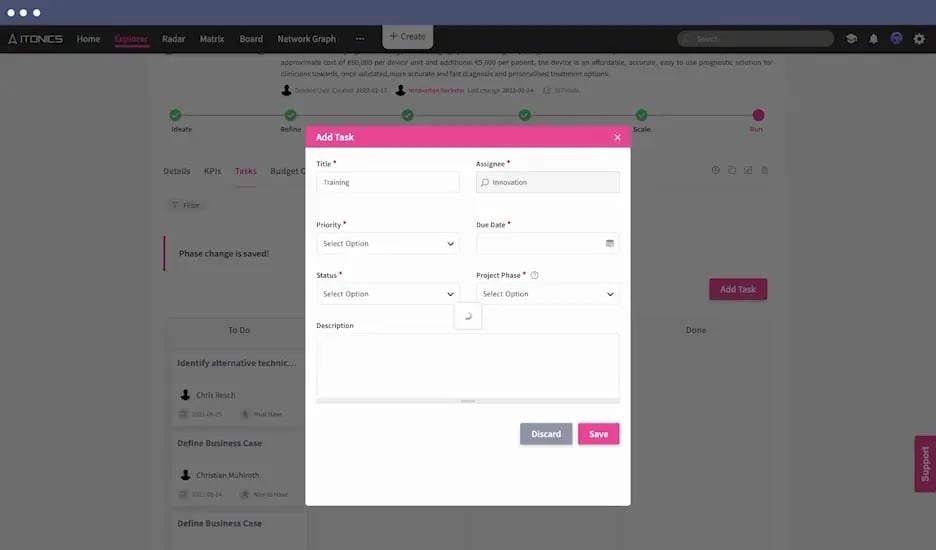Viewport: 936px width, 550px height.
Task: Click the magnifier icon in Assignee field
Action: (x=485, y=183)
